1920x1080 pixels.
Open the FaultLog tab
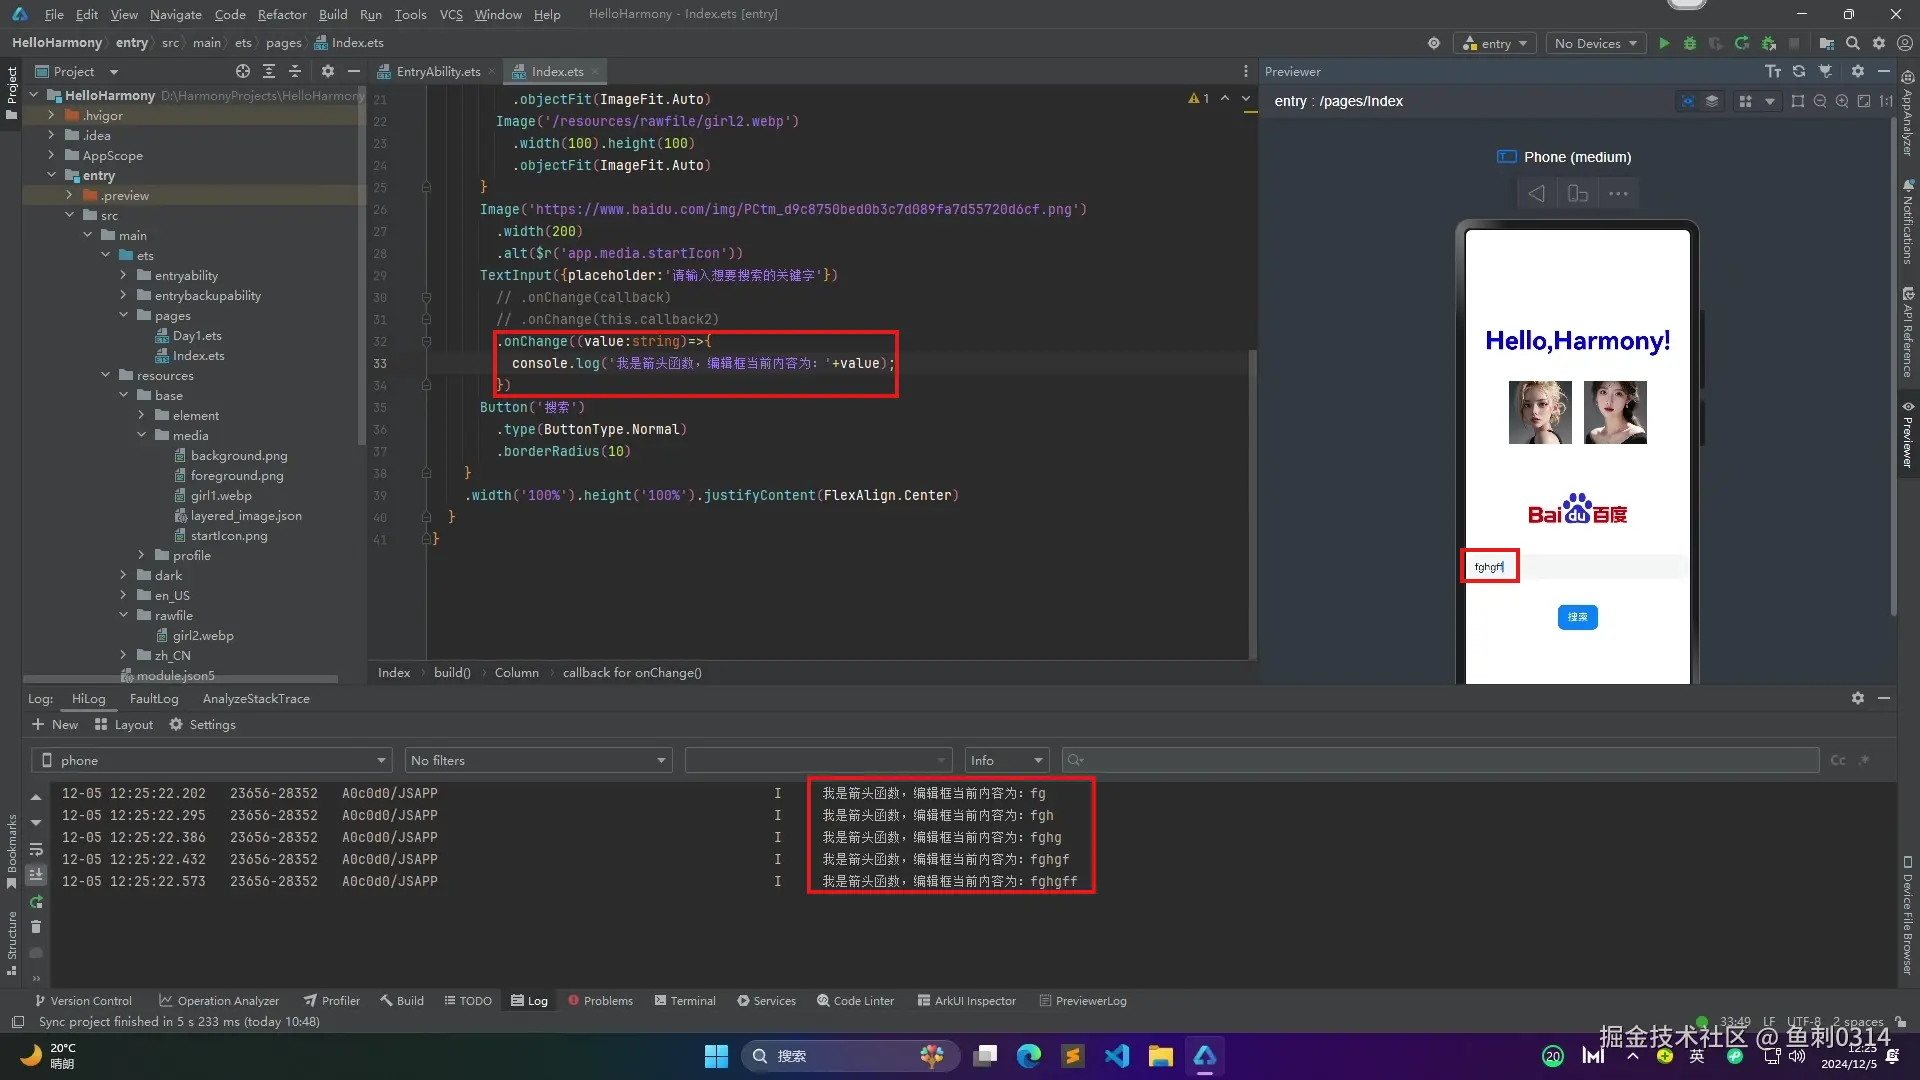click(x=154, y=698)
